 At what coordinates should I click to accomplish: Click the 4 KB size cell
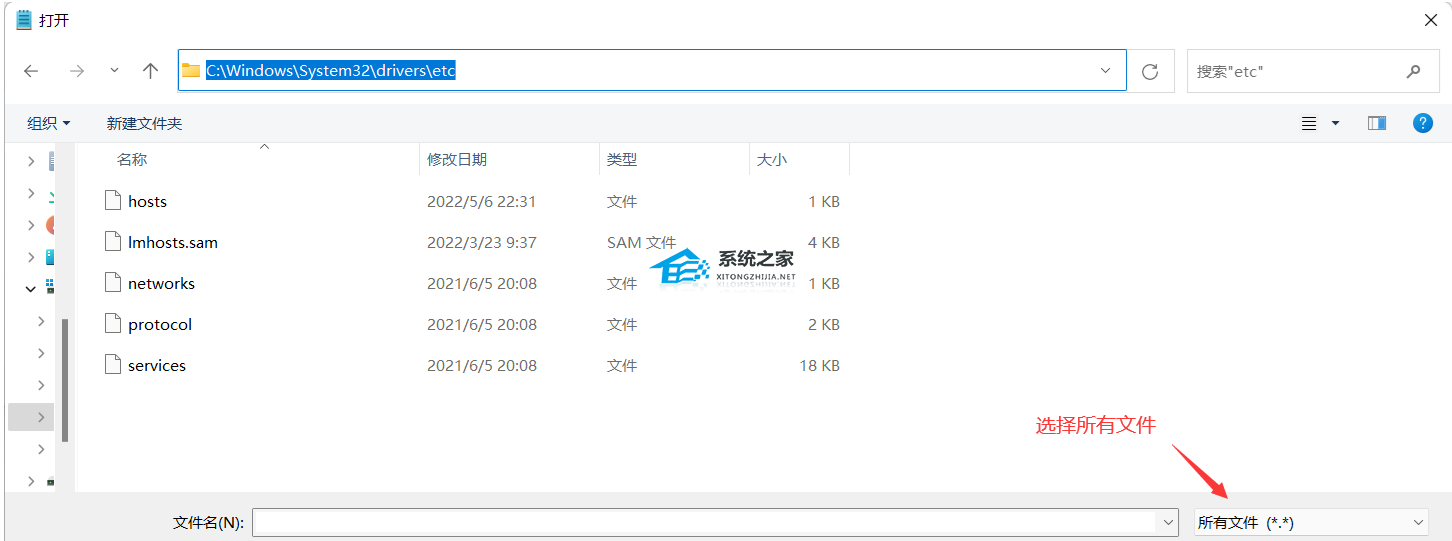point(824,242)
